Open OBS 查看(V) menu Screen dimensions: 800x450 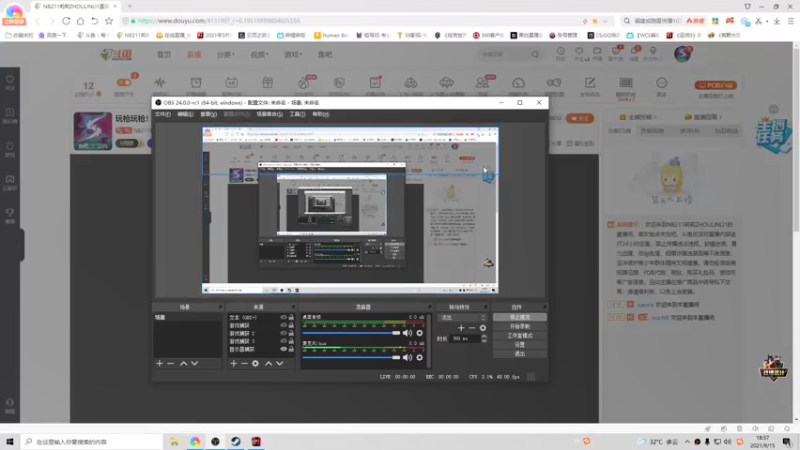208,114
